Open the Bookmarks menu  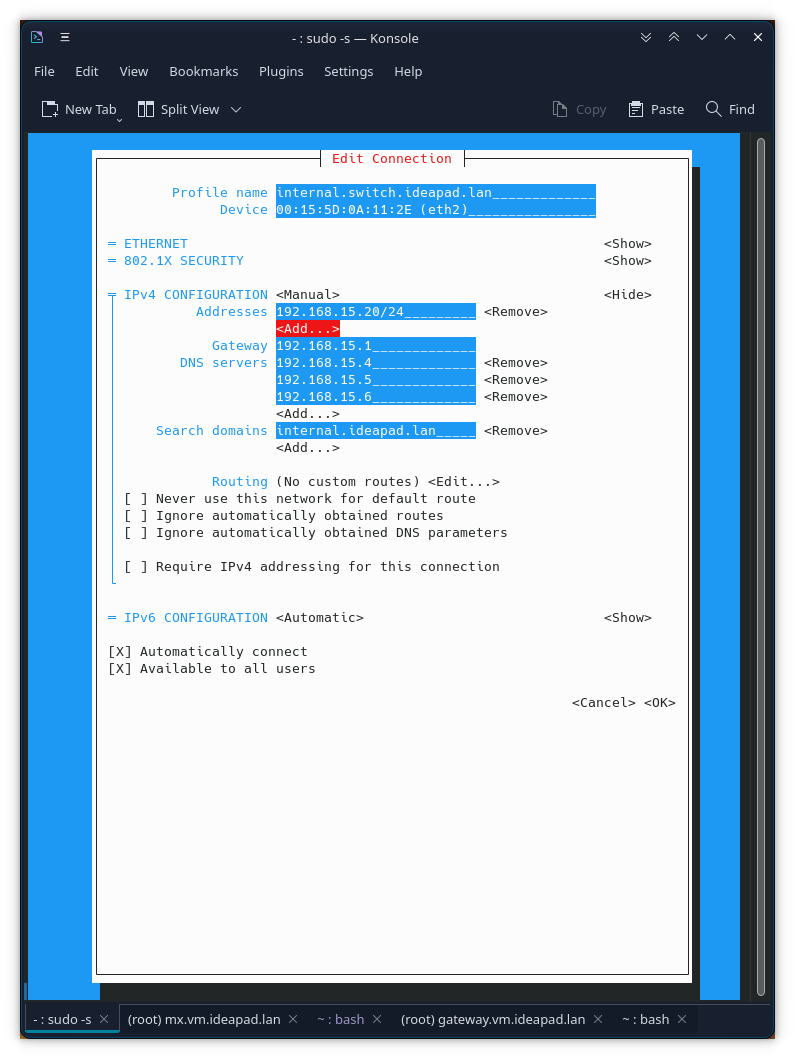(x=204, y=72)
